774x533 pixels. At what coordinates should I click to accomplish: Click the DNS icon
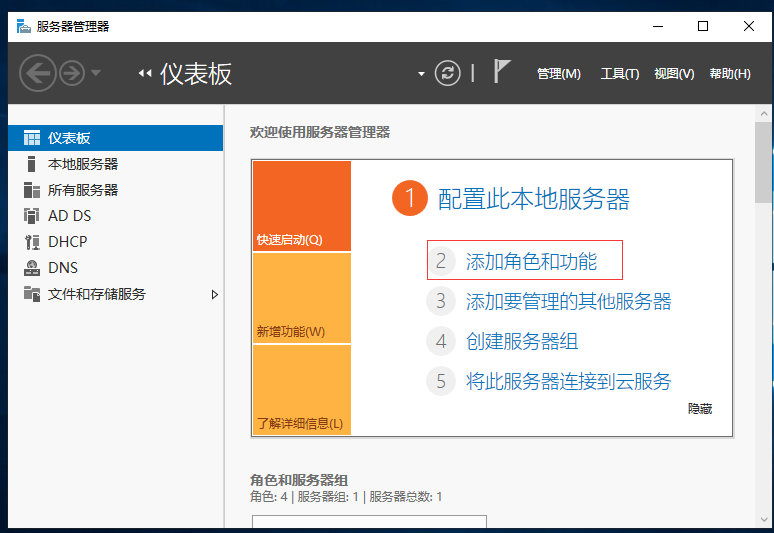coord(32,267)
